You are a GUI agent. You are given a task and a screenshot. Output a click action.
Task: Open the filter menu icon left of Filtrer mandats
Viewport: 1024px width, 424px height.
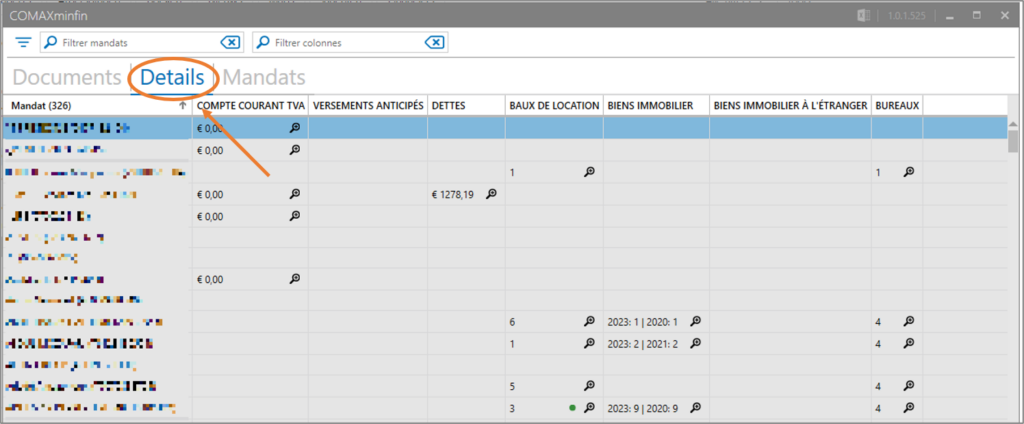pyautogui.click(x=24, y=43)
